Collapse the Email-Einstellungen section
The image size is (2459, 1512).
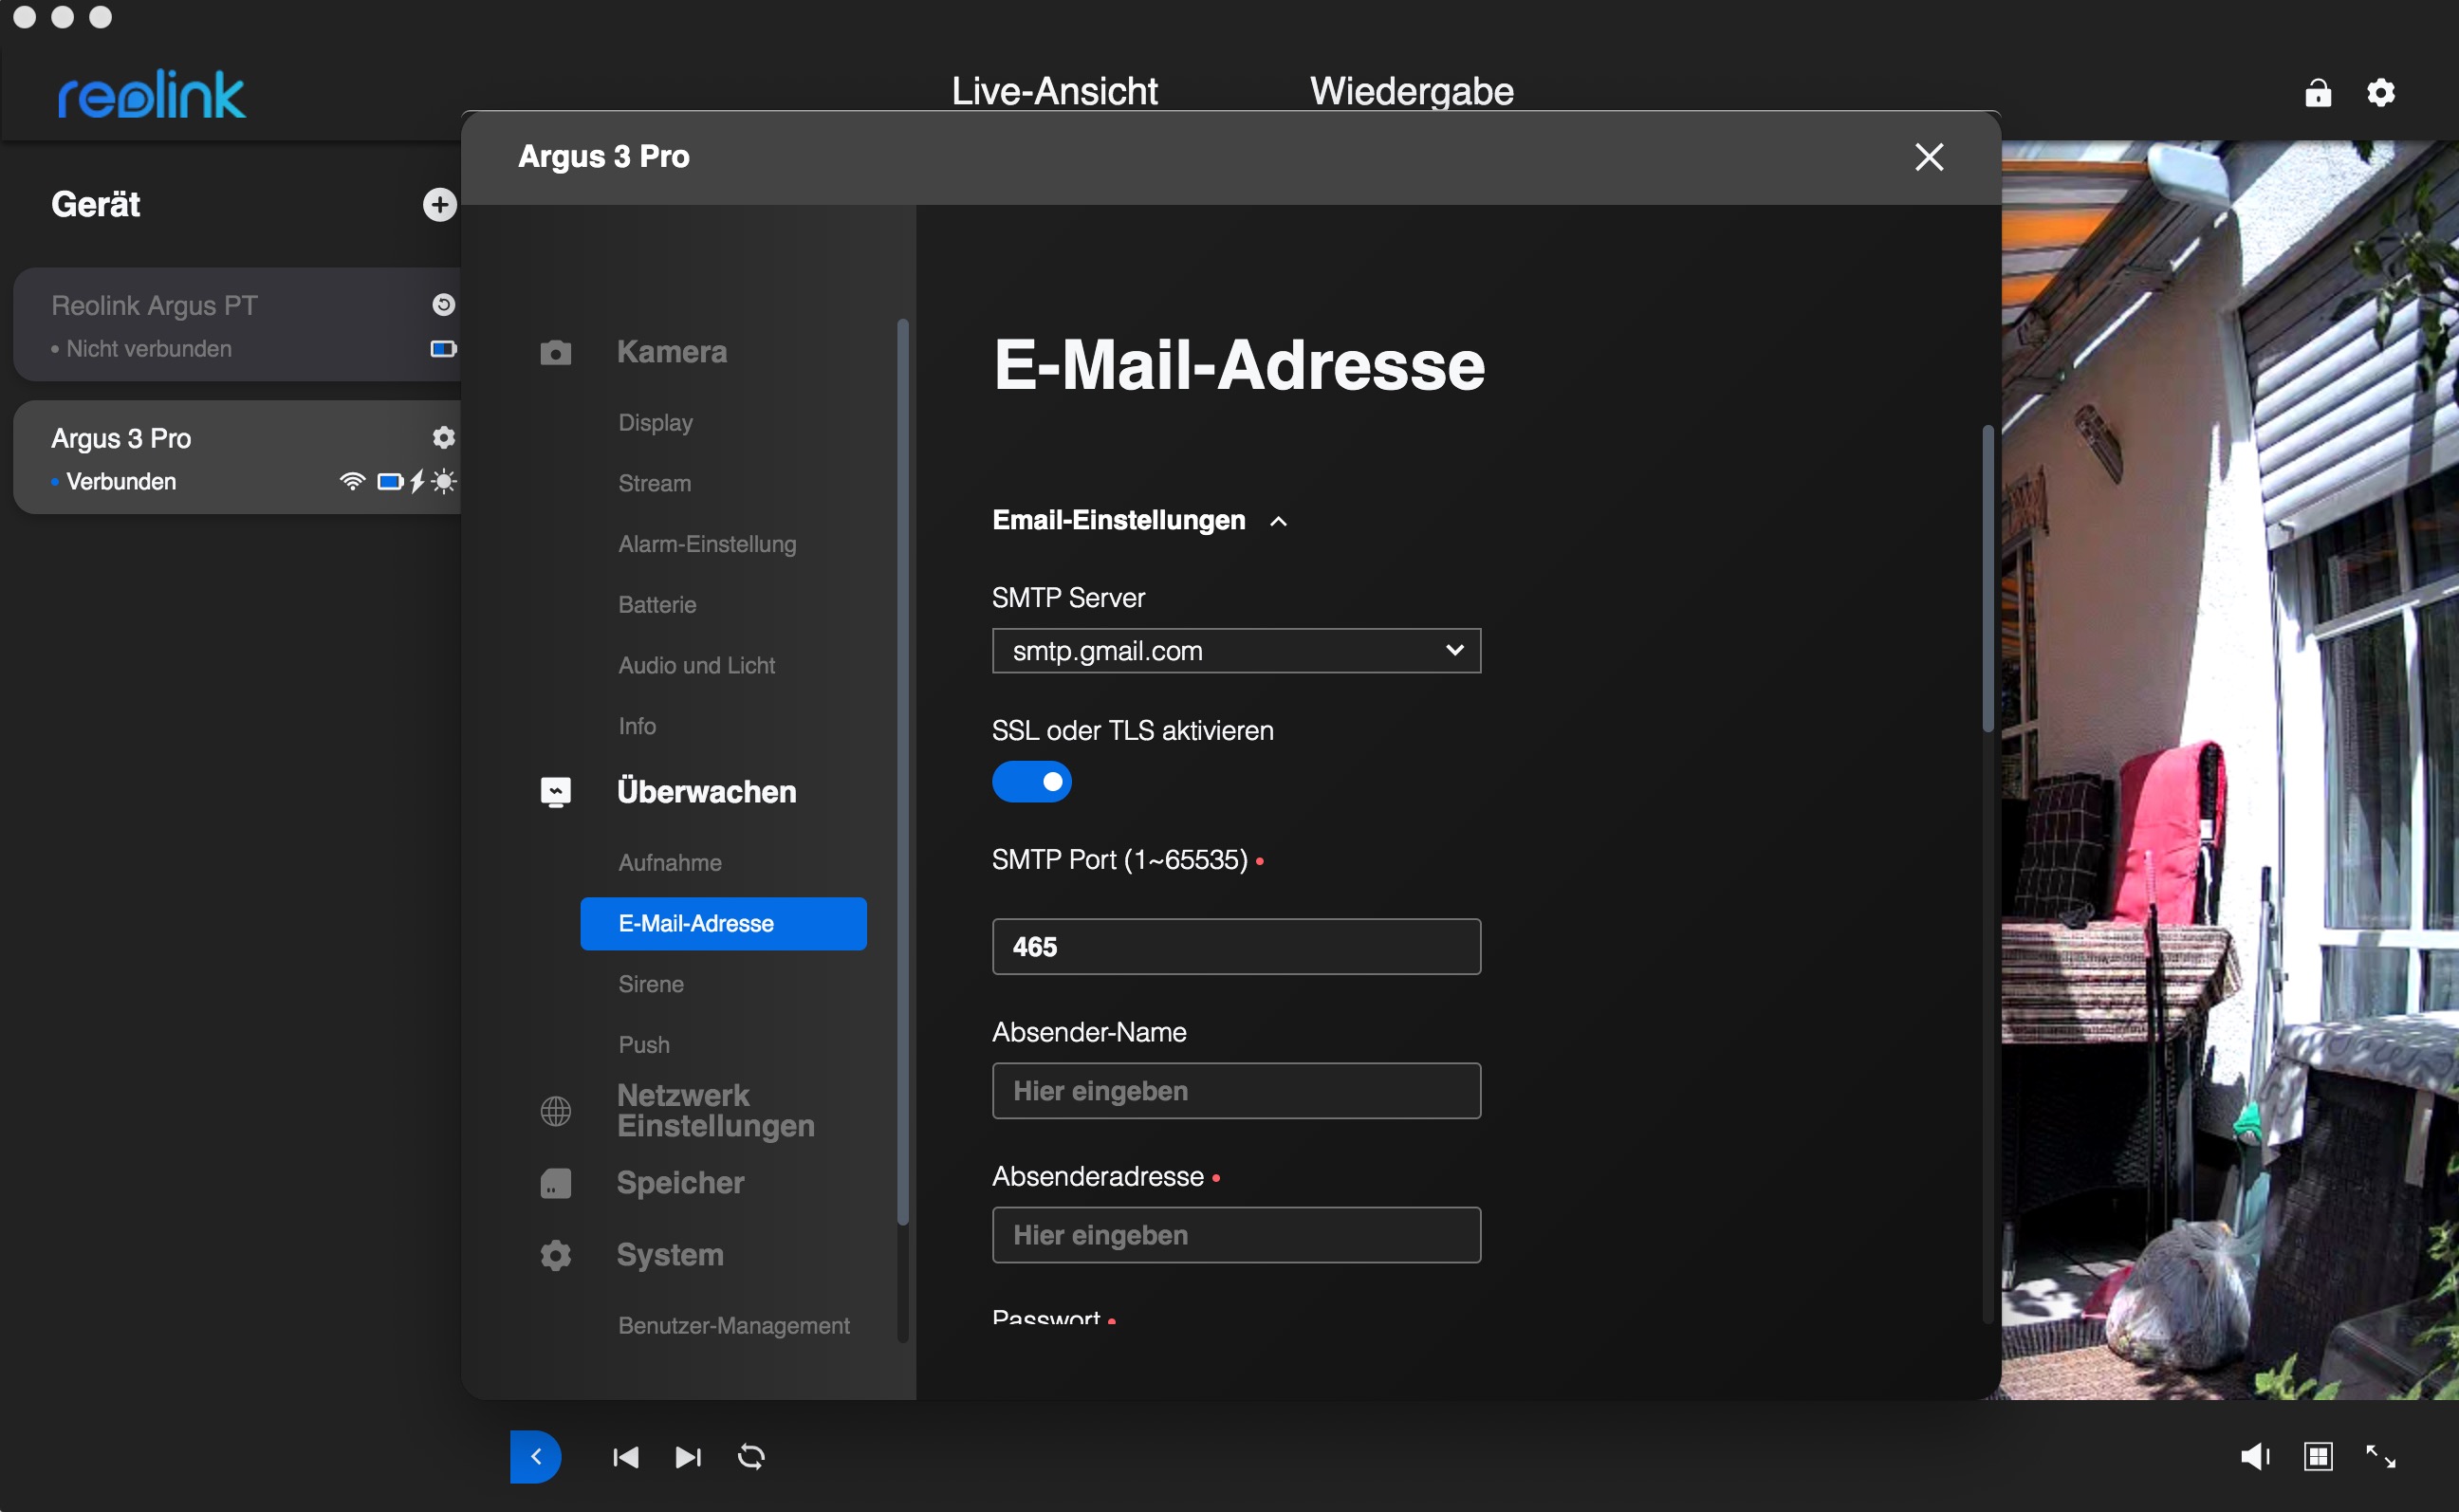[1277, 521]
